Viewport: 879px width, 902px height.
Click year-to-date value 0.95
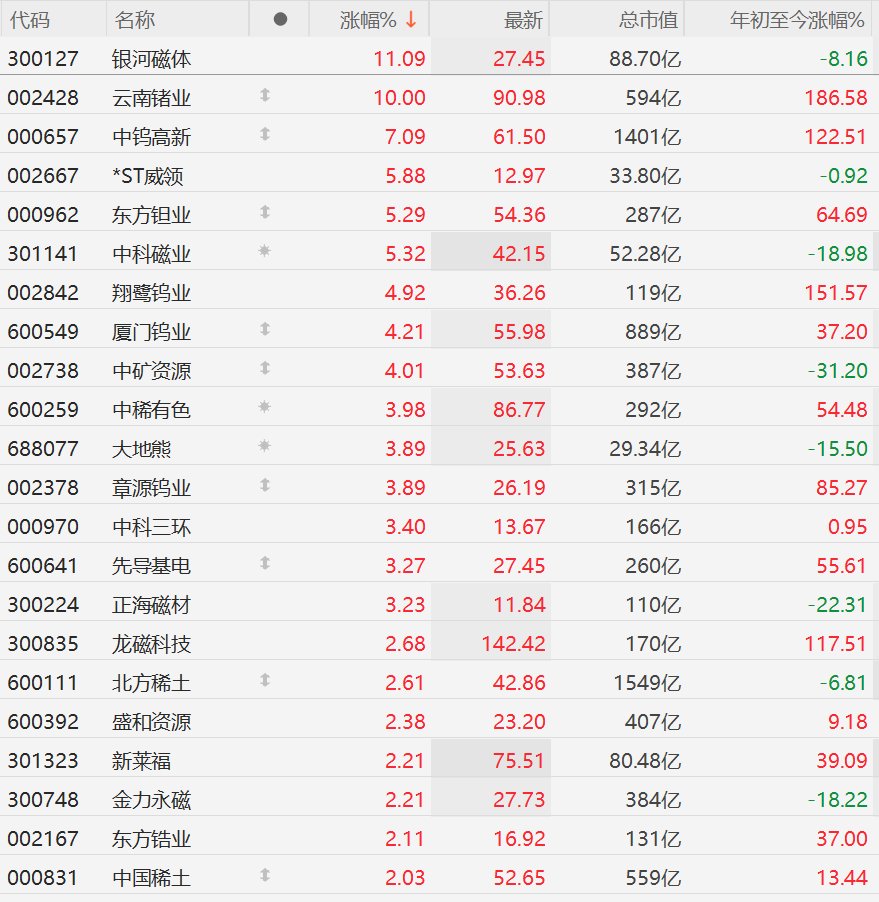pyautogui.click(x=847, y=527)
